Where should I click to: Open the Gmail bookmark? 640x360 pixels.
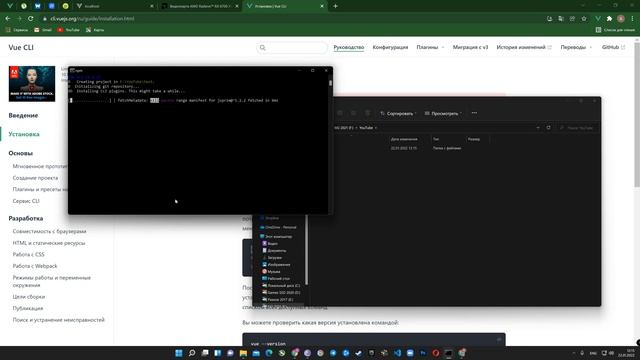pos(43,30)
